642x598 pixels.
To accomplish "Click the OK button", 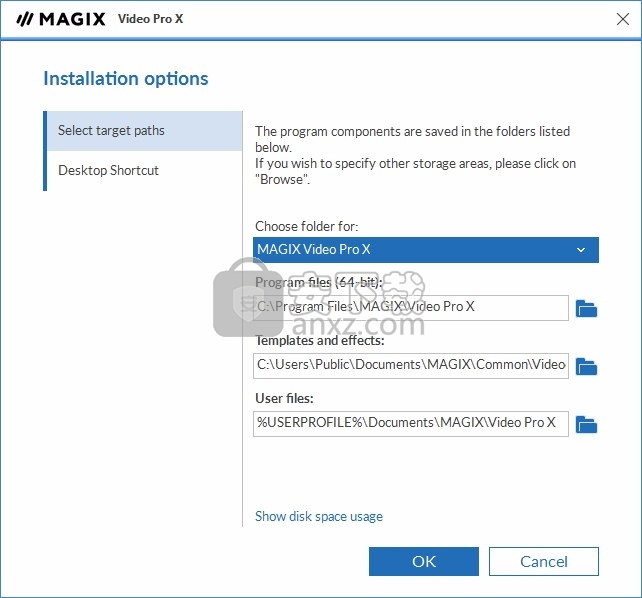I will [424, 562].
